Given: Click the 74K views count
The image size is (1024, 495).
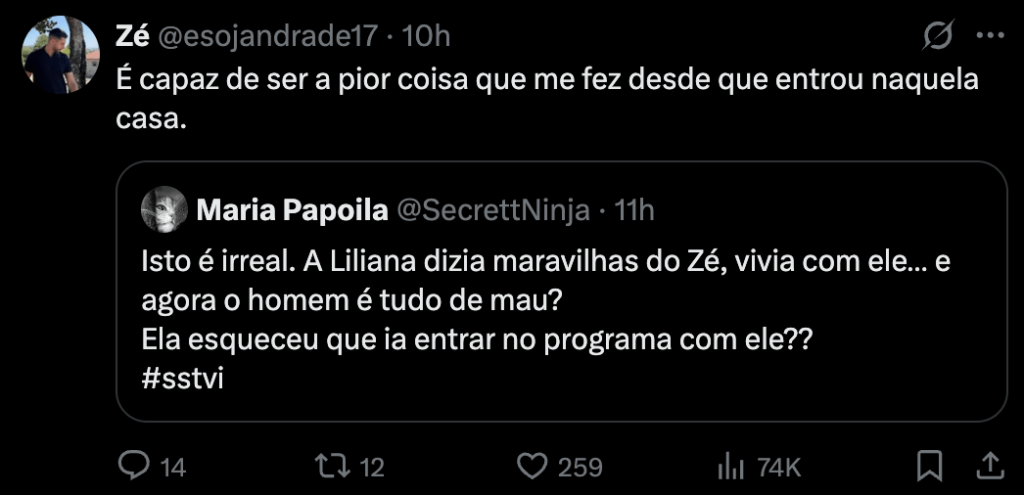Looking at the screenshot, I should click(x=778, y=466).
